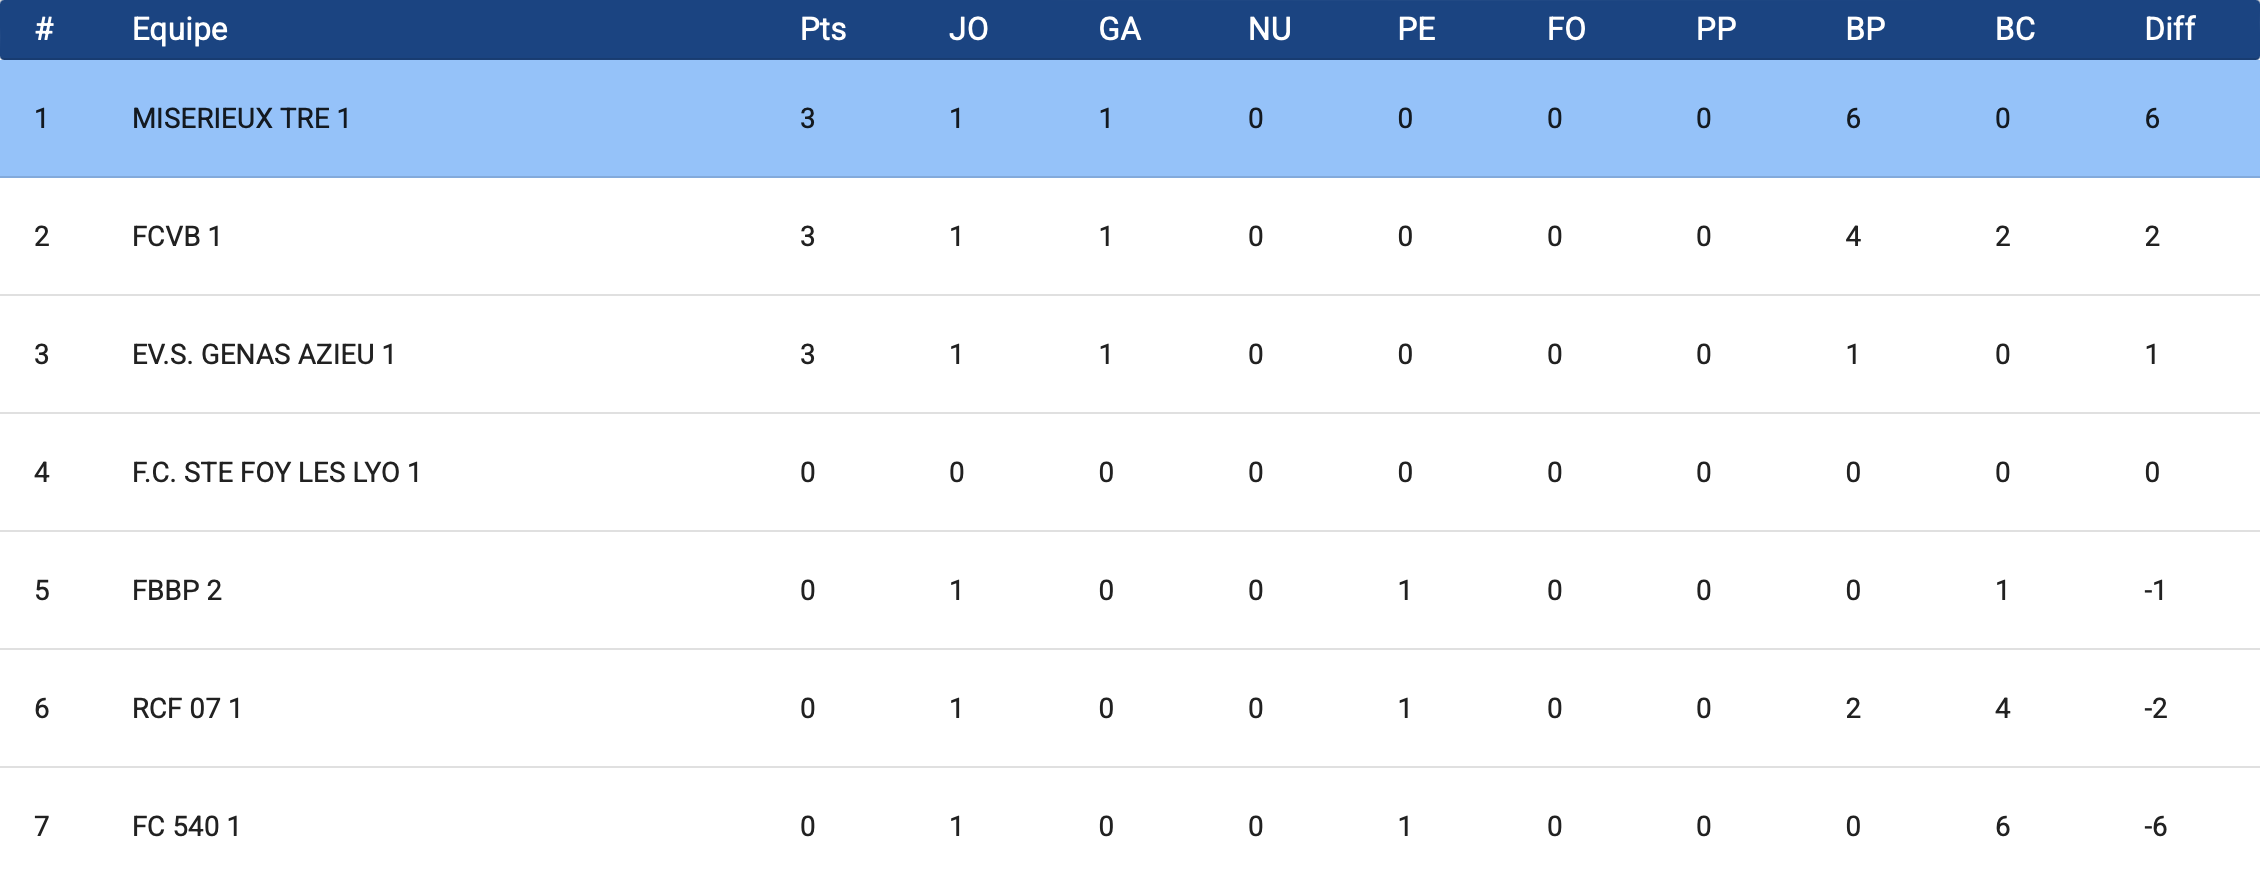The width and height of the screenshot is (2260, 880).
Task: Open the FCVB 1 team entry
Action: click(x=176, y=237)
